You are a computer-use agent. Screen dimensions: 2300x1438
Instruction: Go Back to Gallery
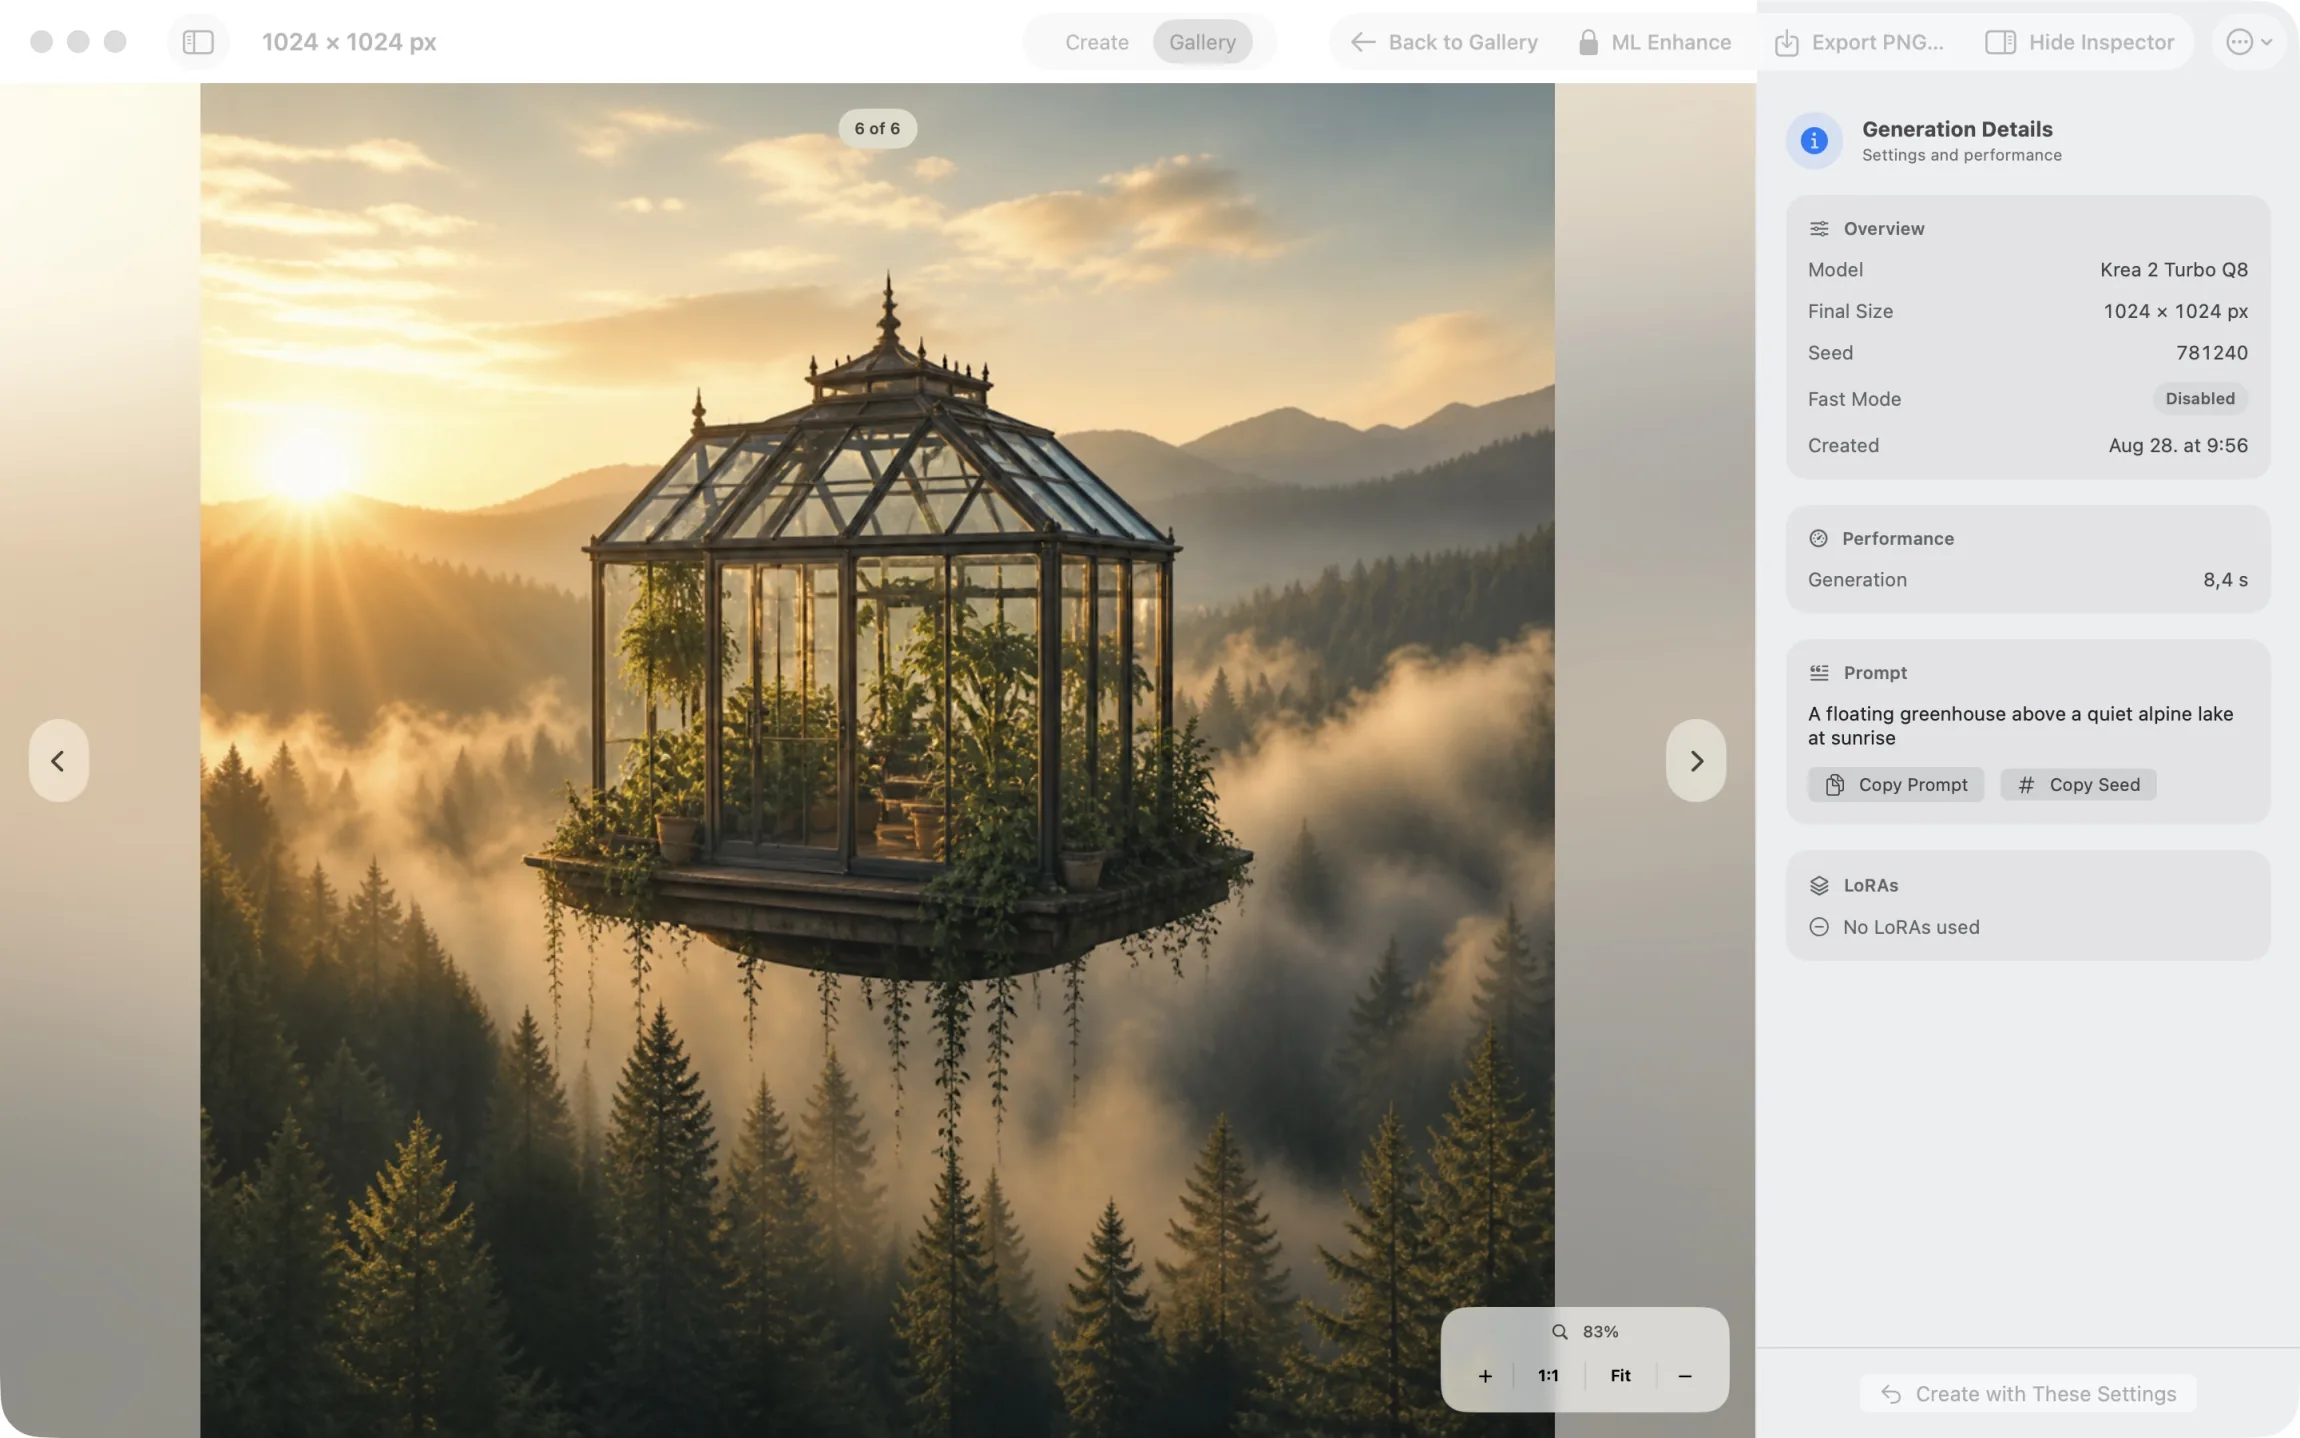click(1444, 42)
